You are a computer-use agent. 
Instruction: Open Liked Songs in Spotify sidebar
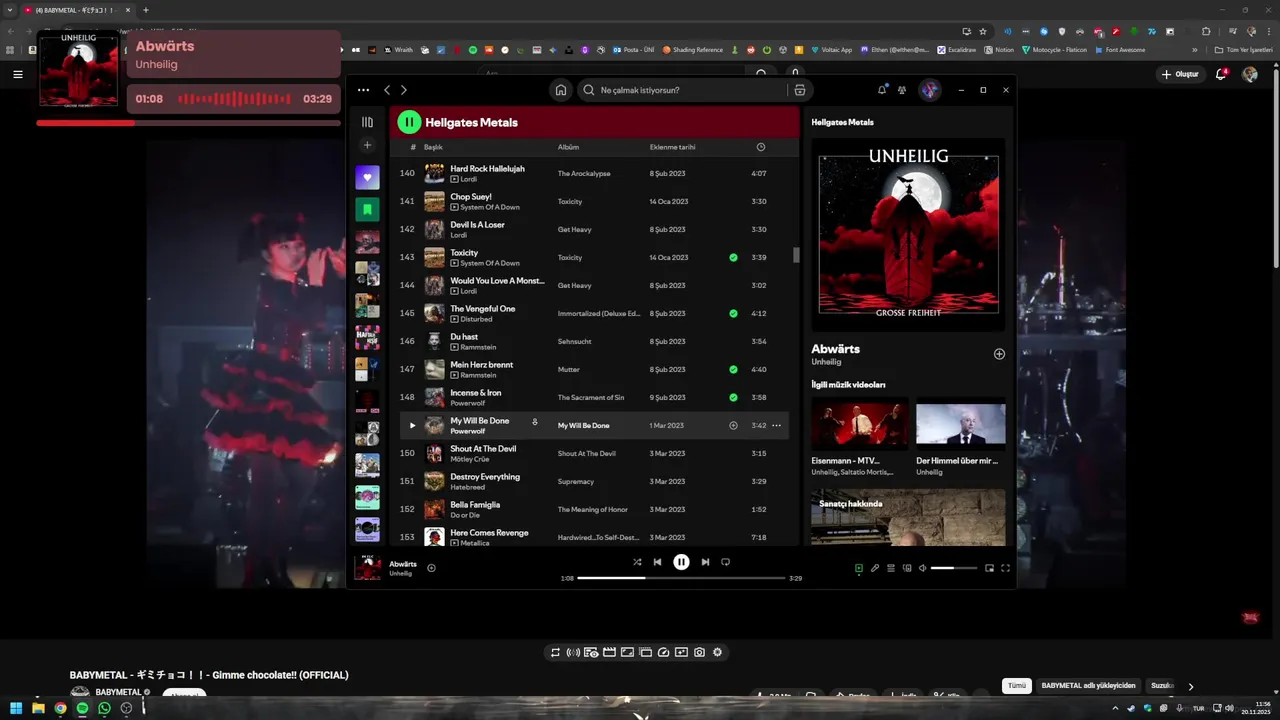click(x=367, y=178)
